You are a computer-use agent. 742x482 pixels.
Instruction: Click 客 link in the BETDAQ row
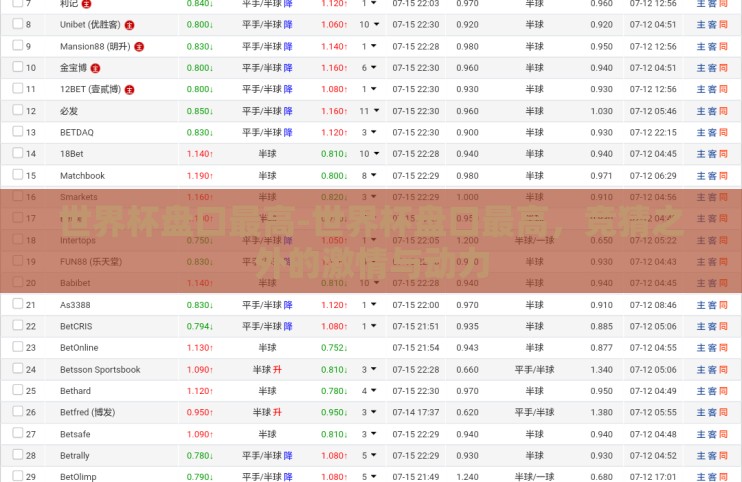click(x=712, y=132)
